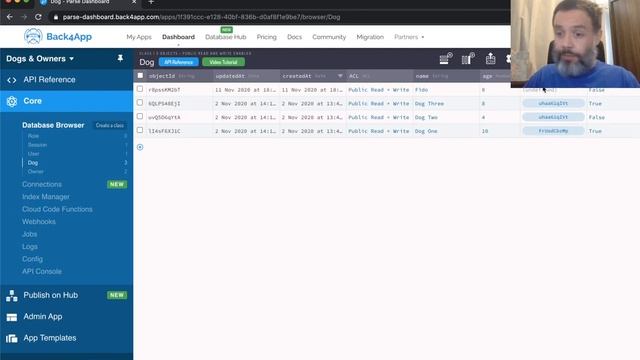Check the row with name Fido
This screenshot has width=640, height=360.
140,89
